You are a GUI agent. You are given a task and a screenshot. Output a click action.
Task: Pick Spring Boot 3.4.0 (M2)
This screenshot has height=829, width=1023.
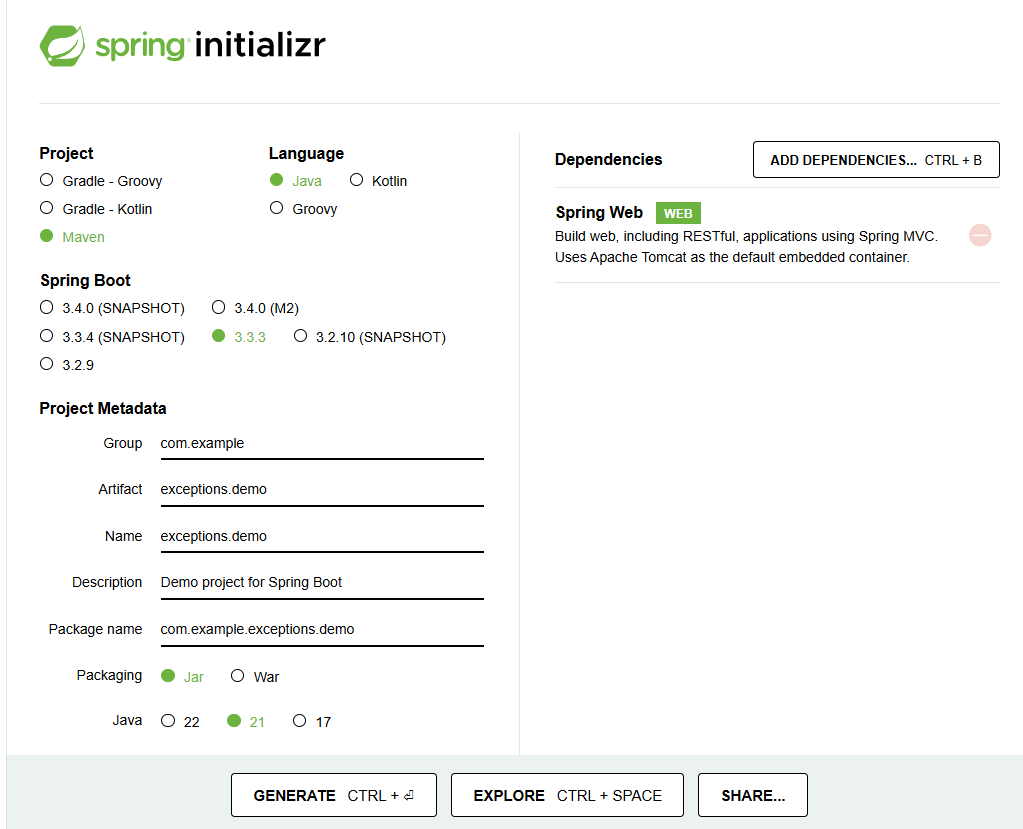(x=256, y=308)
